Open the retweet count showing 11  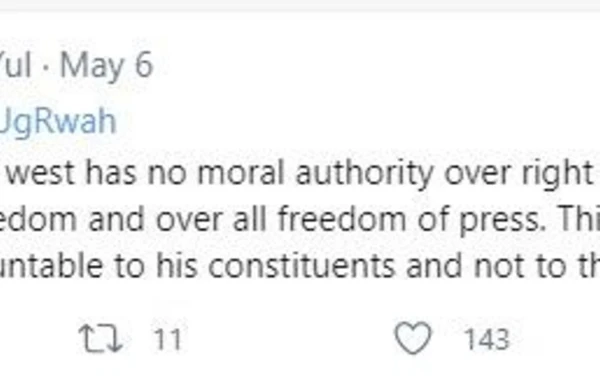pyautogui.click(x=167, y=339)
